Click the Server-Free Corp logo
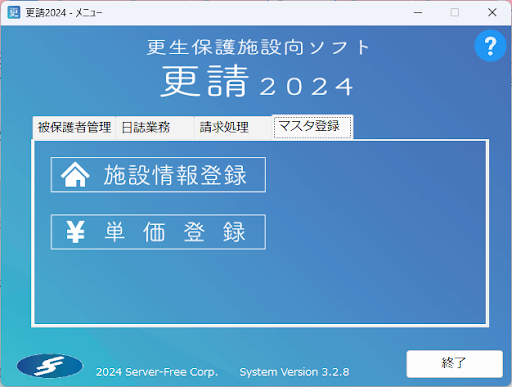Screen dimensions: 512x387 [x=50, y=366]
